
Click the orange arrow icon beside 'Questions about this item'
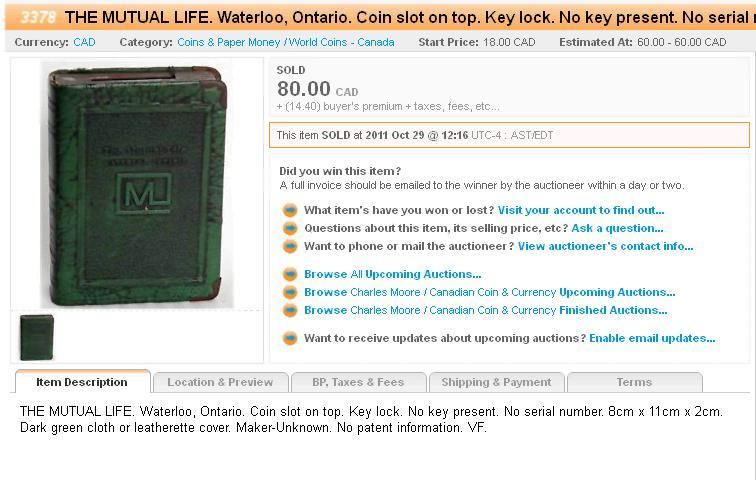click(x=290, y=228)
